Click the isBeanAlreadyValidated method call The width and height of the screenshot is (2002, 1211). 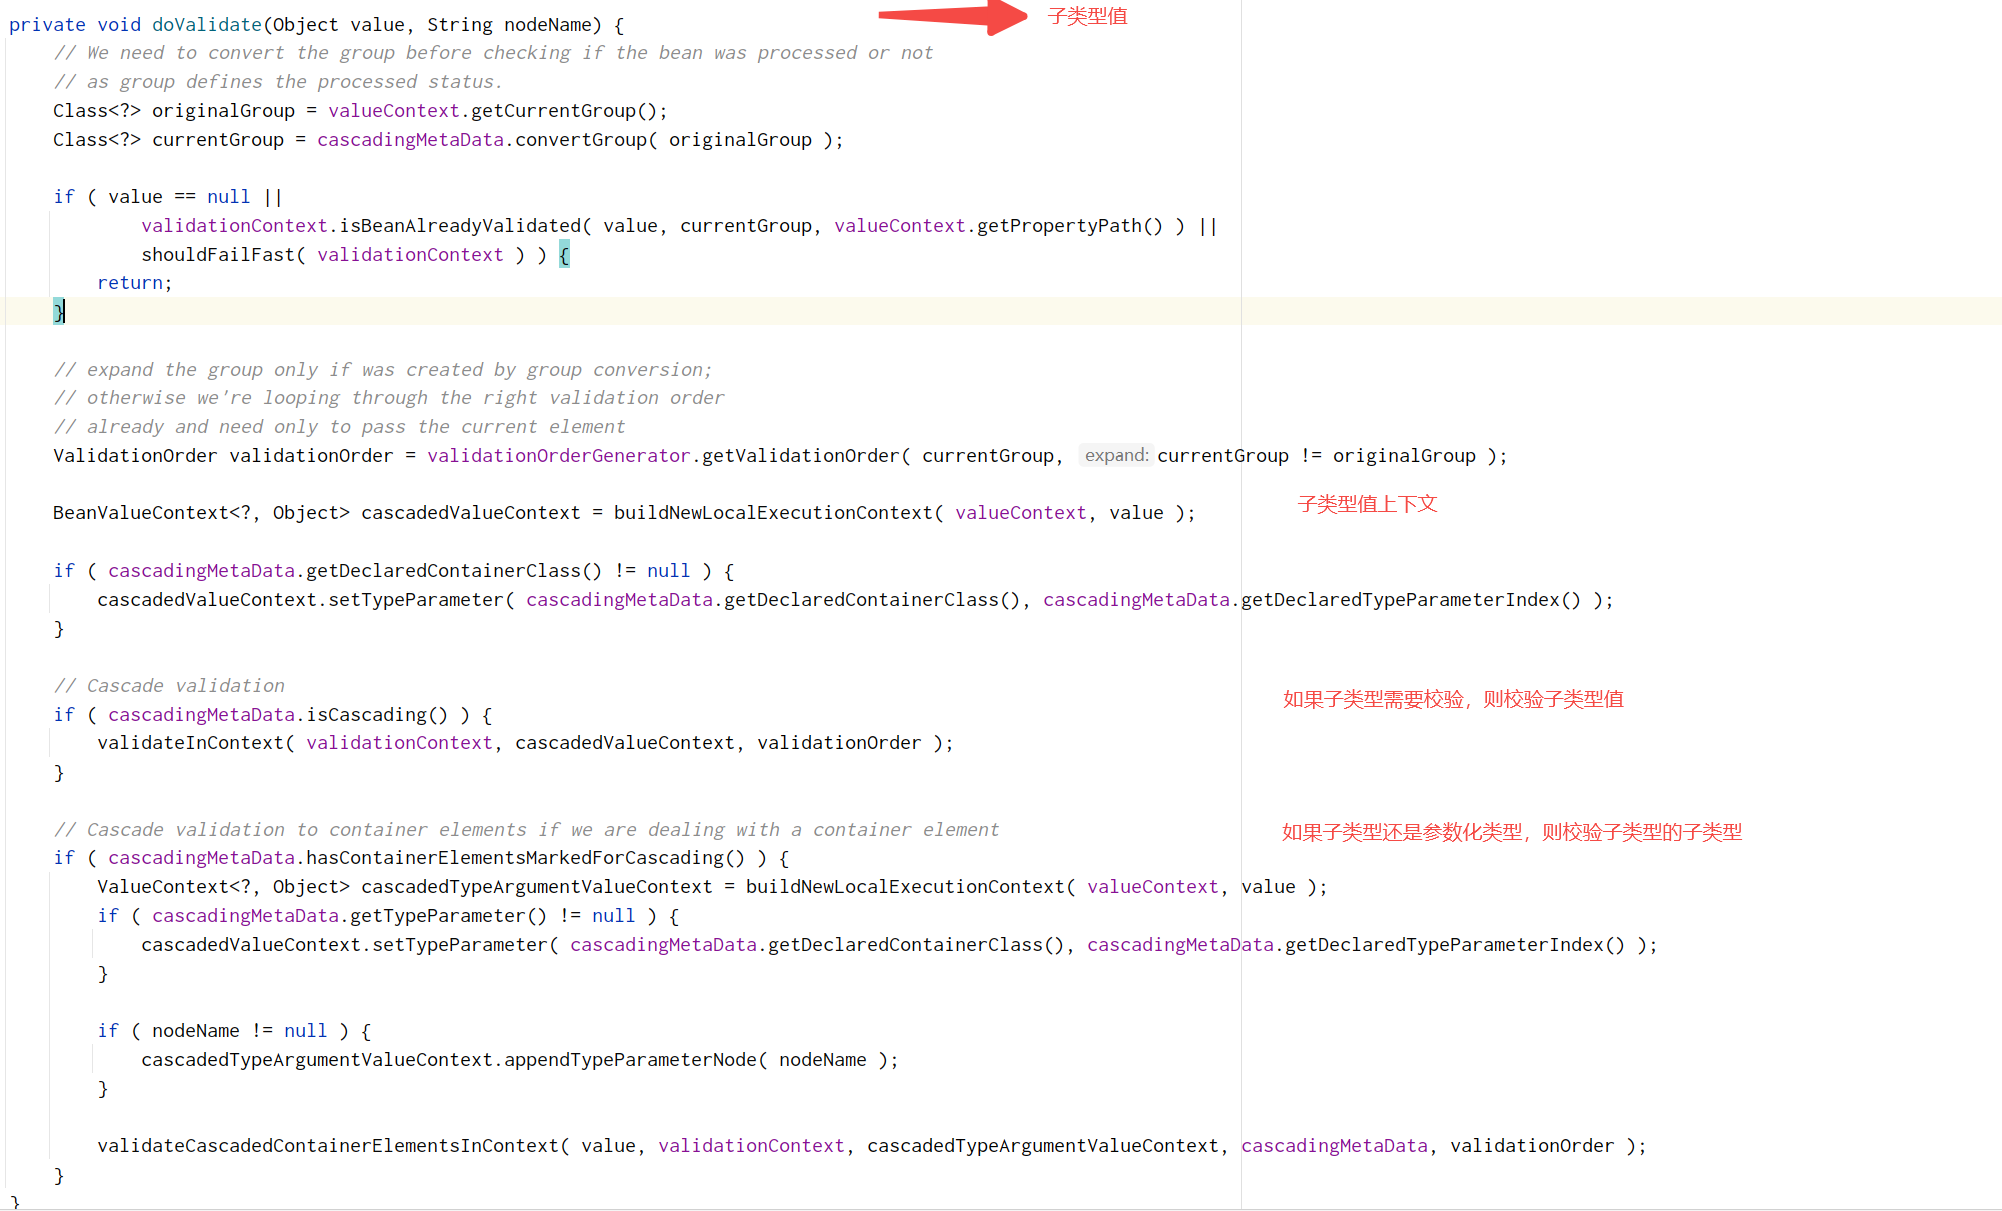[x=459, y=226]
